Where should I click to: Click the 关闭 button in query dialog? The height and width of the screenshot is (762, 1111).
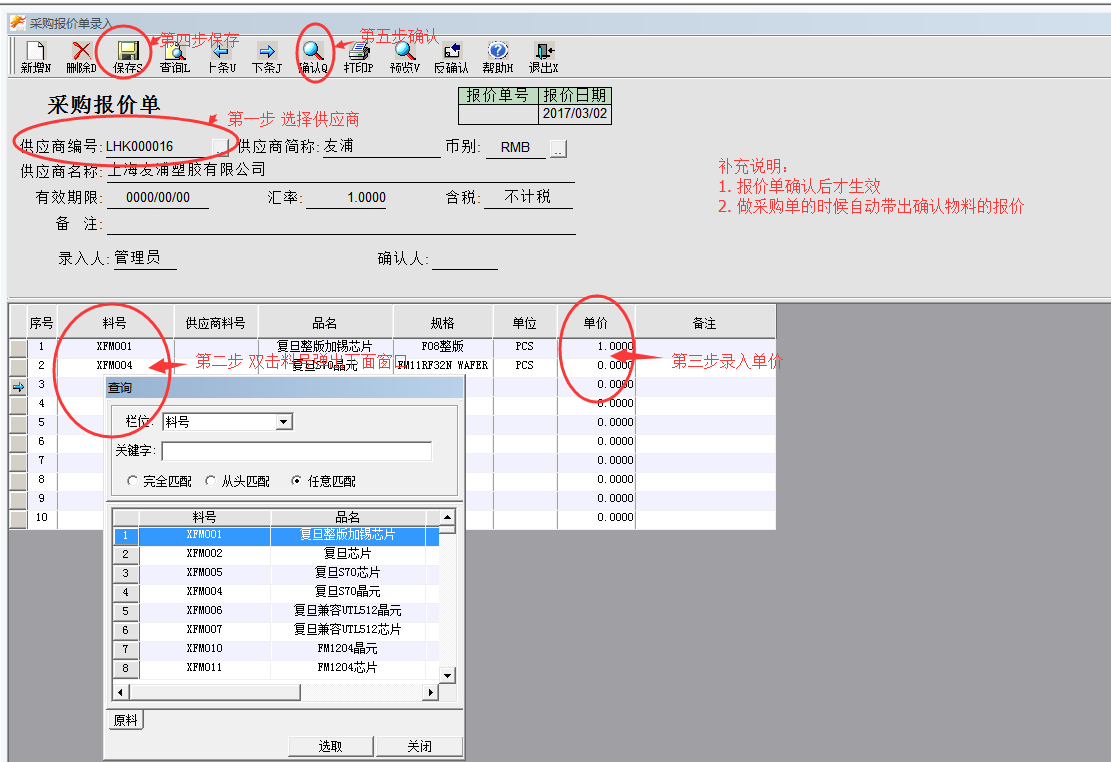pyautogui.click(x=419, y=746)
